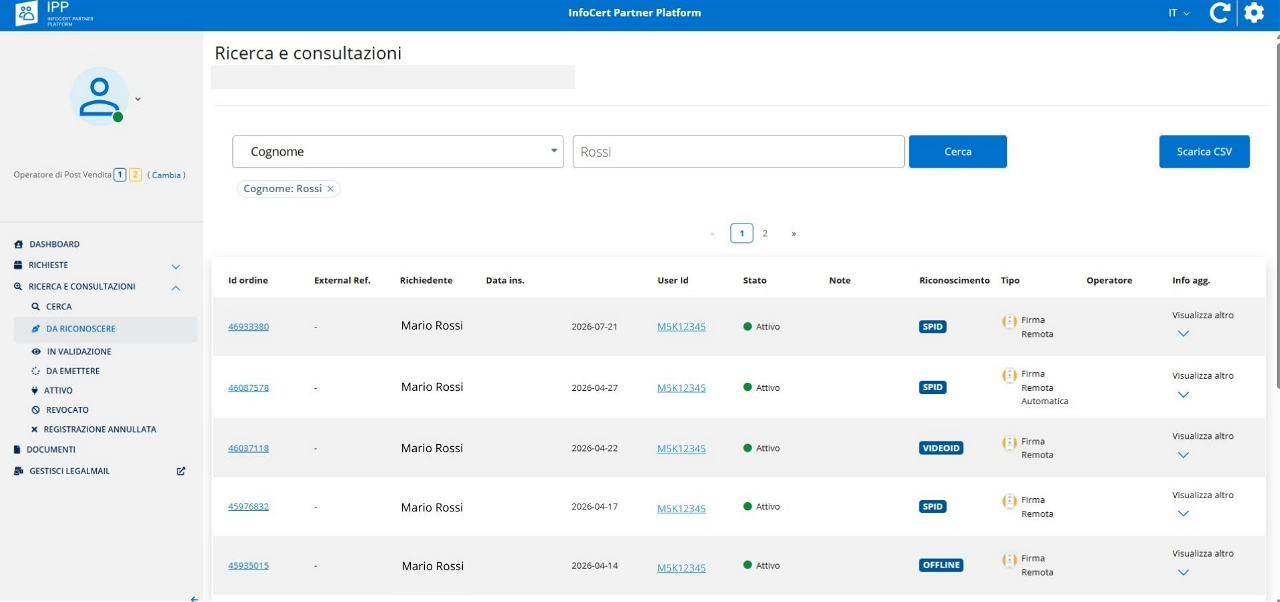The image size is (1280, 602).
Task: Collapse the sidebar with the arrow icon
Action: point(194,598)
